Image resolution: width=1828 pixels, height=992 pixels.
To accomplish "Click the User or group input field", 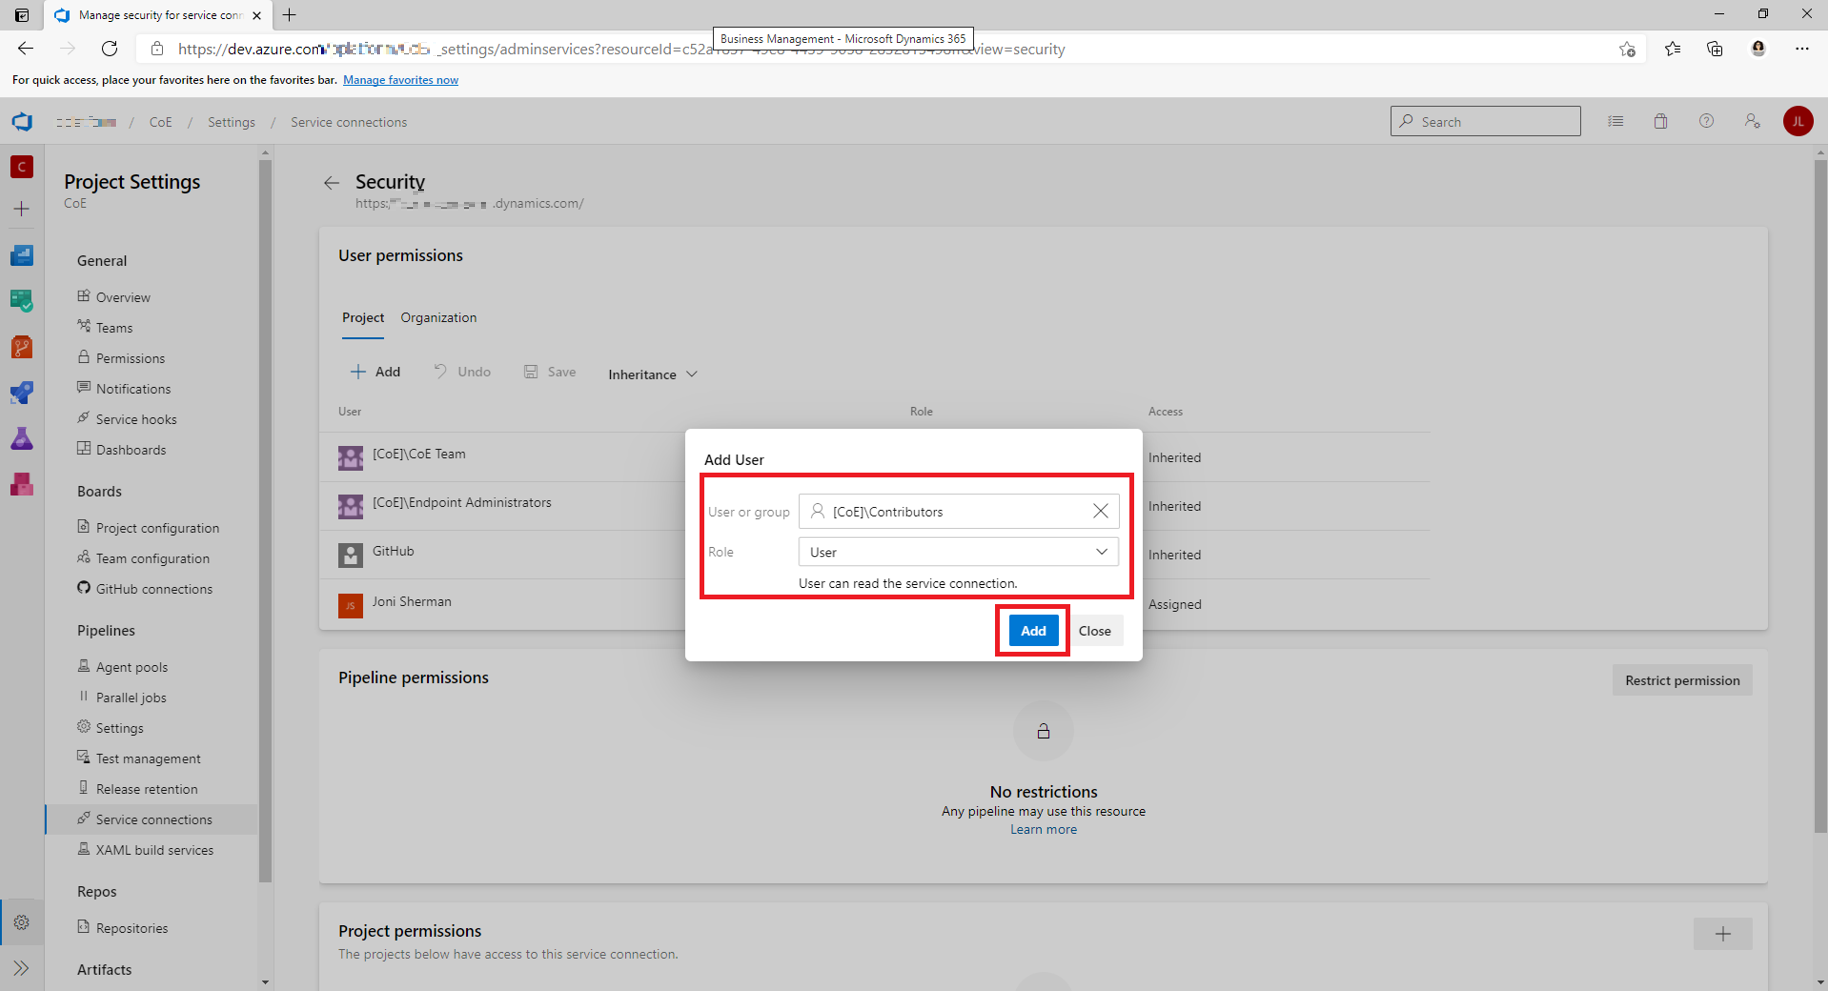I will click(958, 511).
